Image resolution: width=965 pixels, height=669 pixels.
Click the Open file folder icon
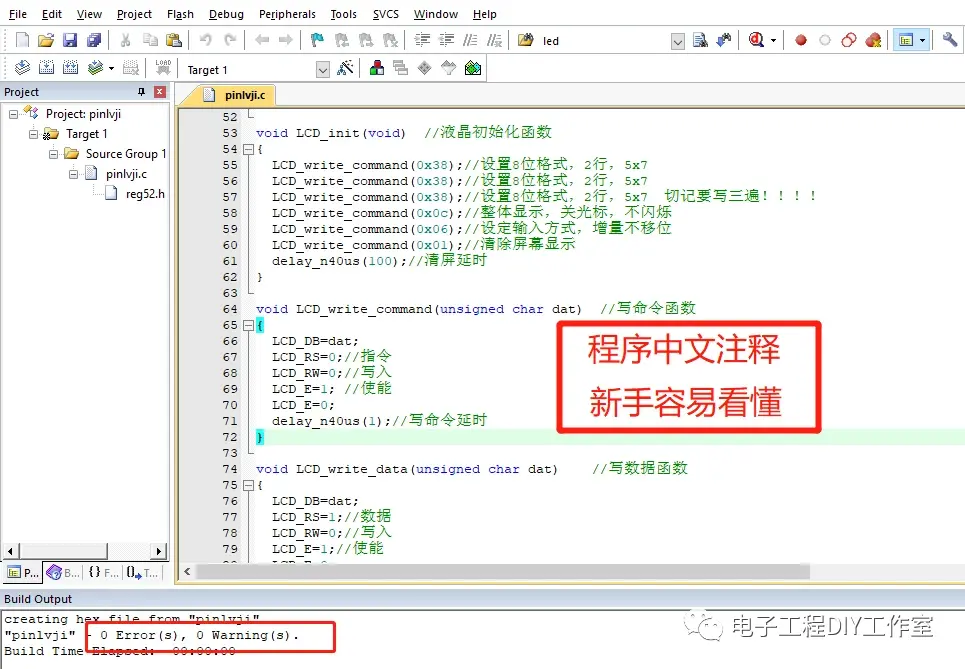[46, 41]
